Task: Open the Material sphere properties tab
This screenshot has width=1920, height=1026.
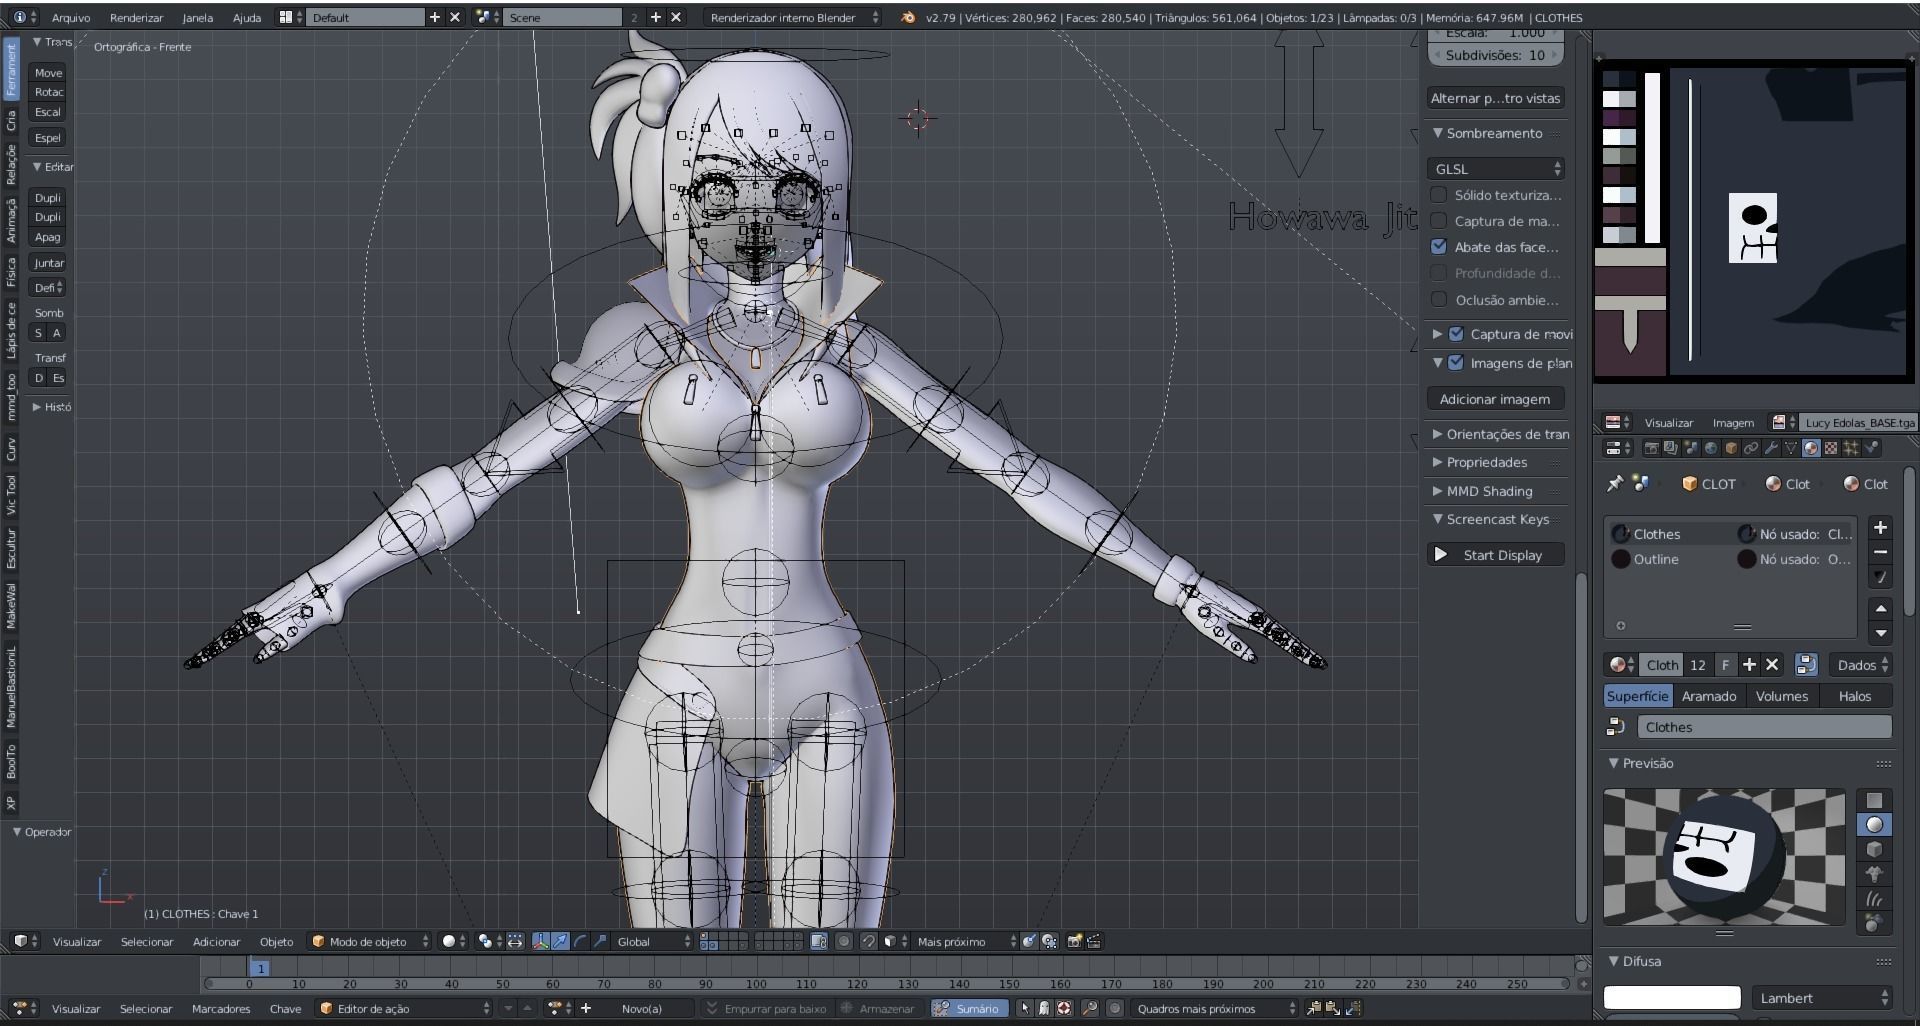Action: tap(1811, 448)
